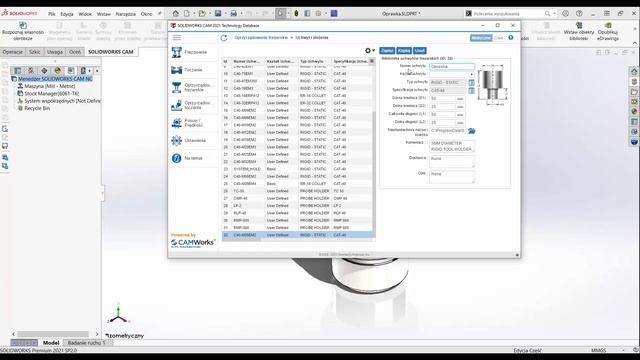Click the Nazwa uchwytu input field

pos(452,67)
